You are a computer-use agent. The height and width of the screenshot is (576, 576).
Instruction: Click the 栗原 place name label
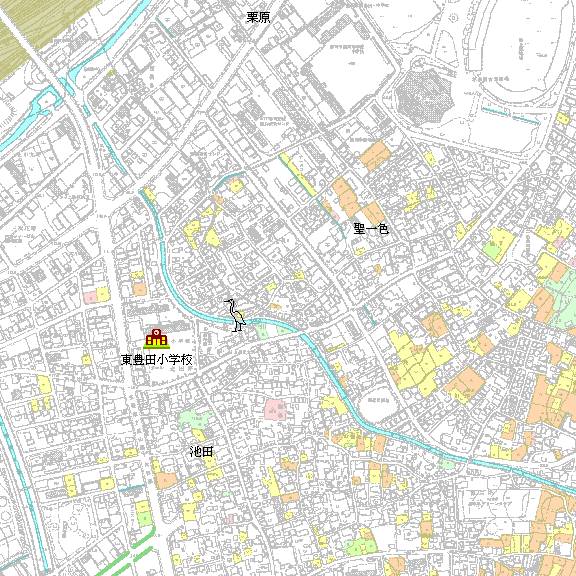tap(259, 18)
